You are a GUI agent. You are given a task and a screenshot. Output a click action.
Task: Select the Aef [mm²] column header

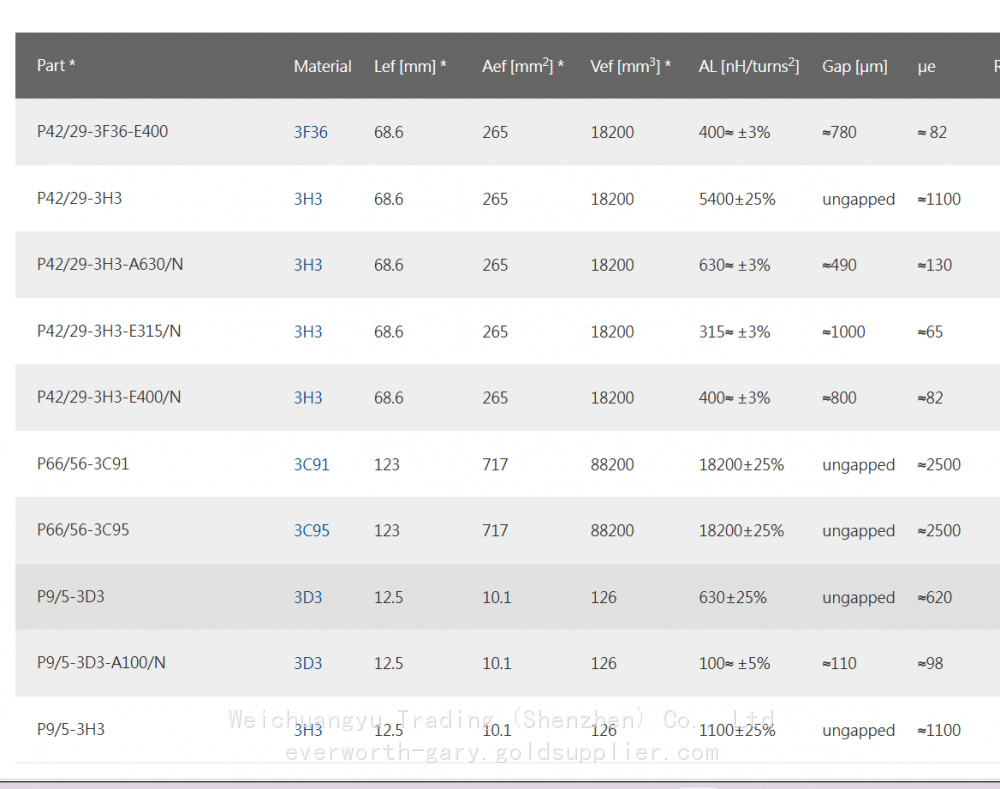pos(523,66)
